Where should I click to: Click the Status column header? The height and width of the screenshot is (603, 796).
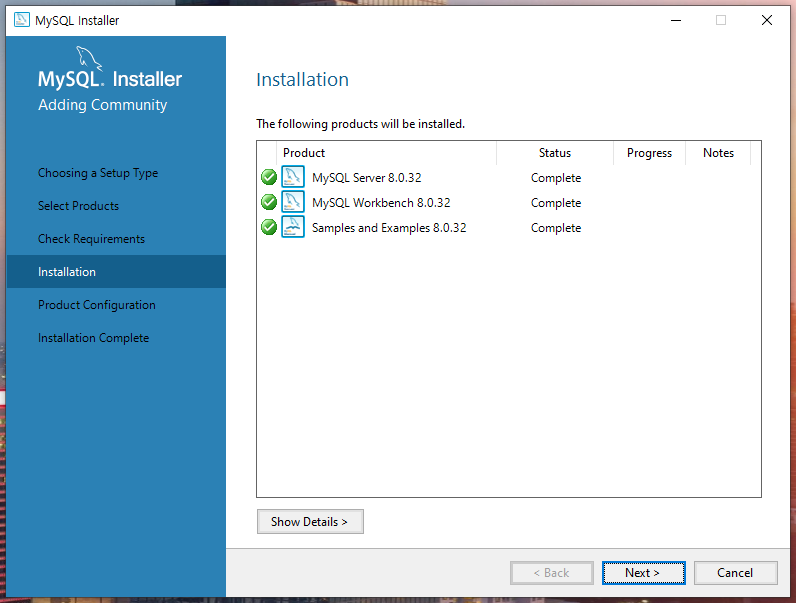coord(555,153)
